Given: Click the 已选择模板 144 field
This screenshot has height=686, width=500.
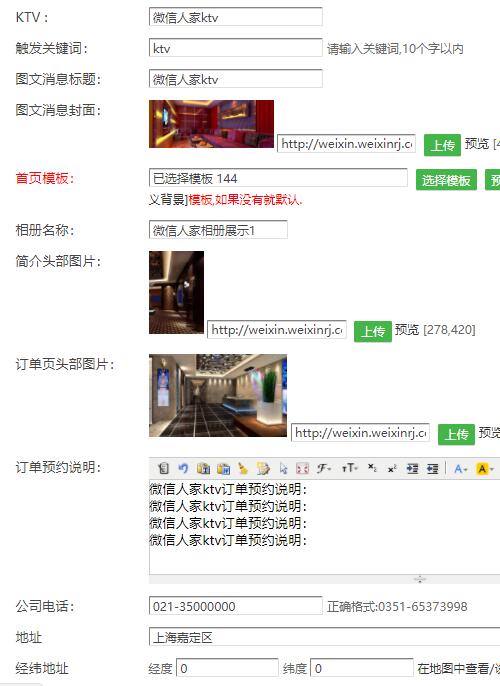Looking at the screenshot, I should (x=278, y=178).
